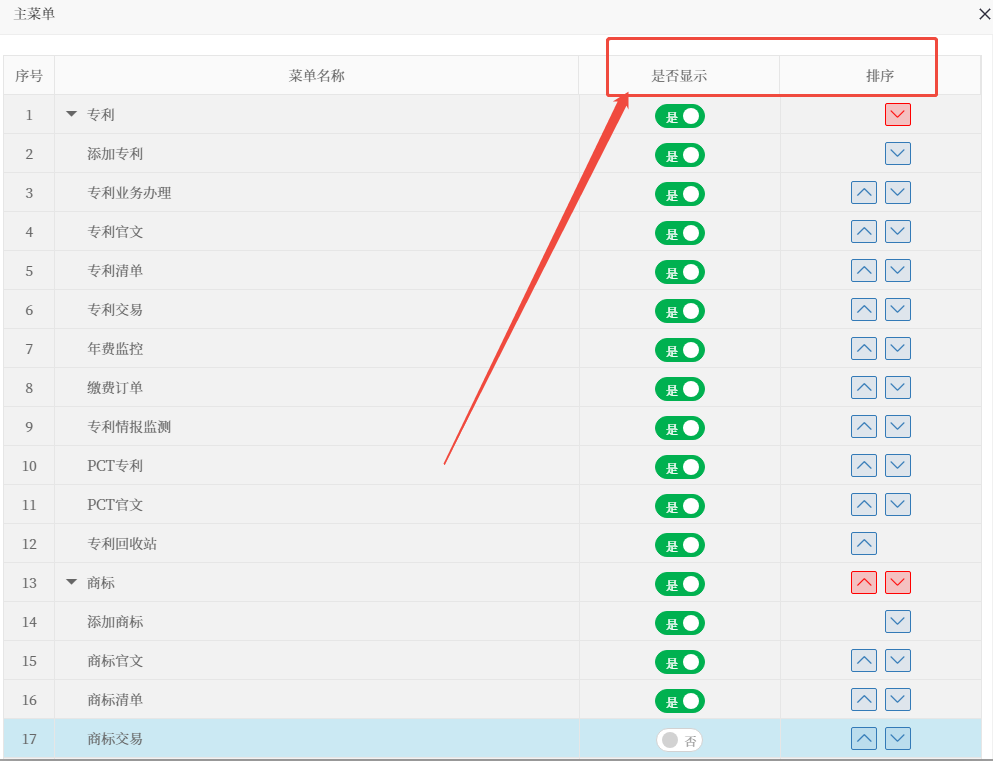Move 专利官文 row down
The width and height of the screenshot is (993, 761).
click(x=897, y=232)
